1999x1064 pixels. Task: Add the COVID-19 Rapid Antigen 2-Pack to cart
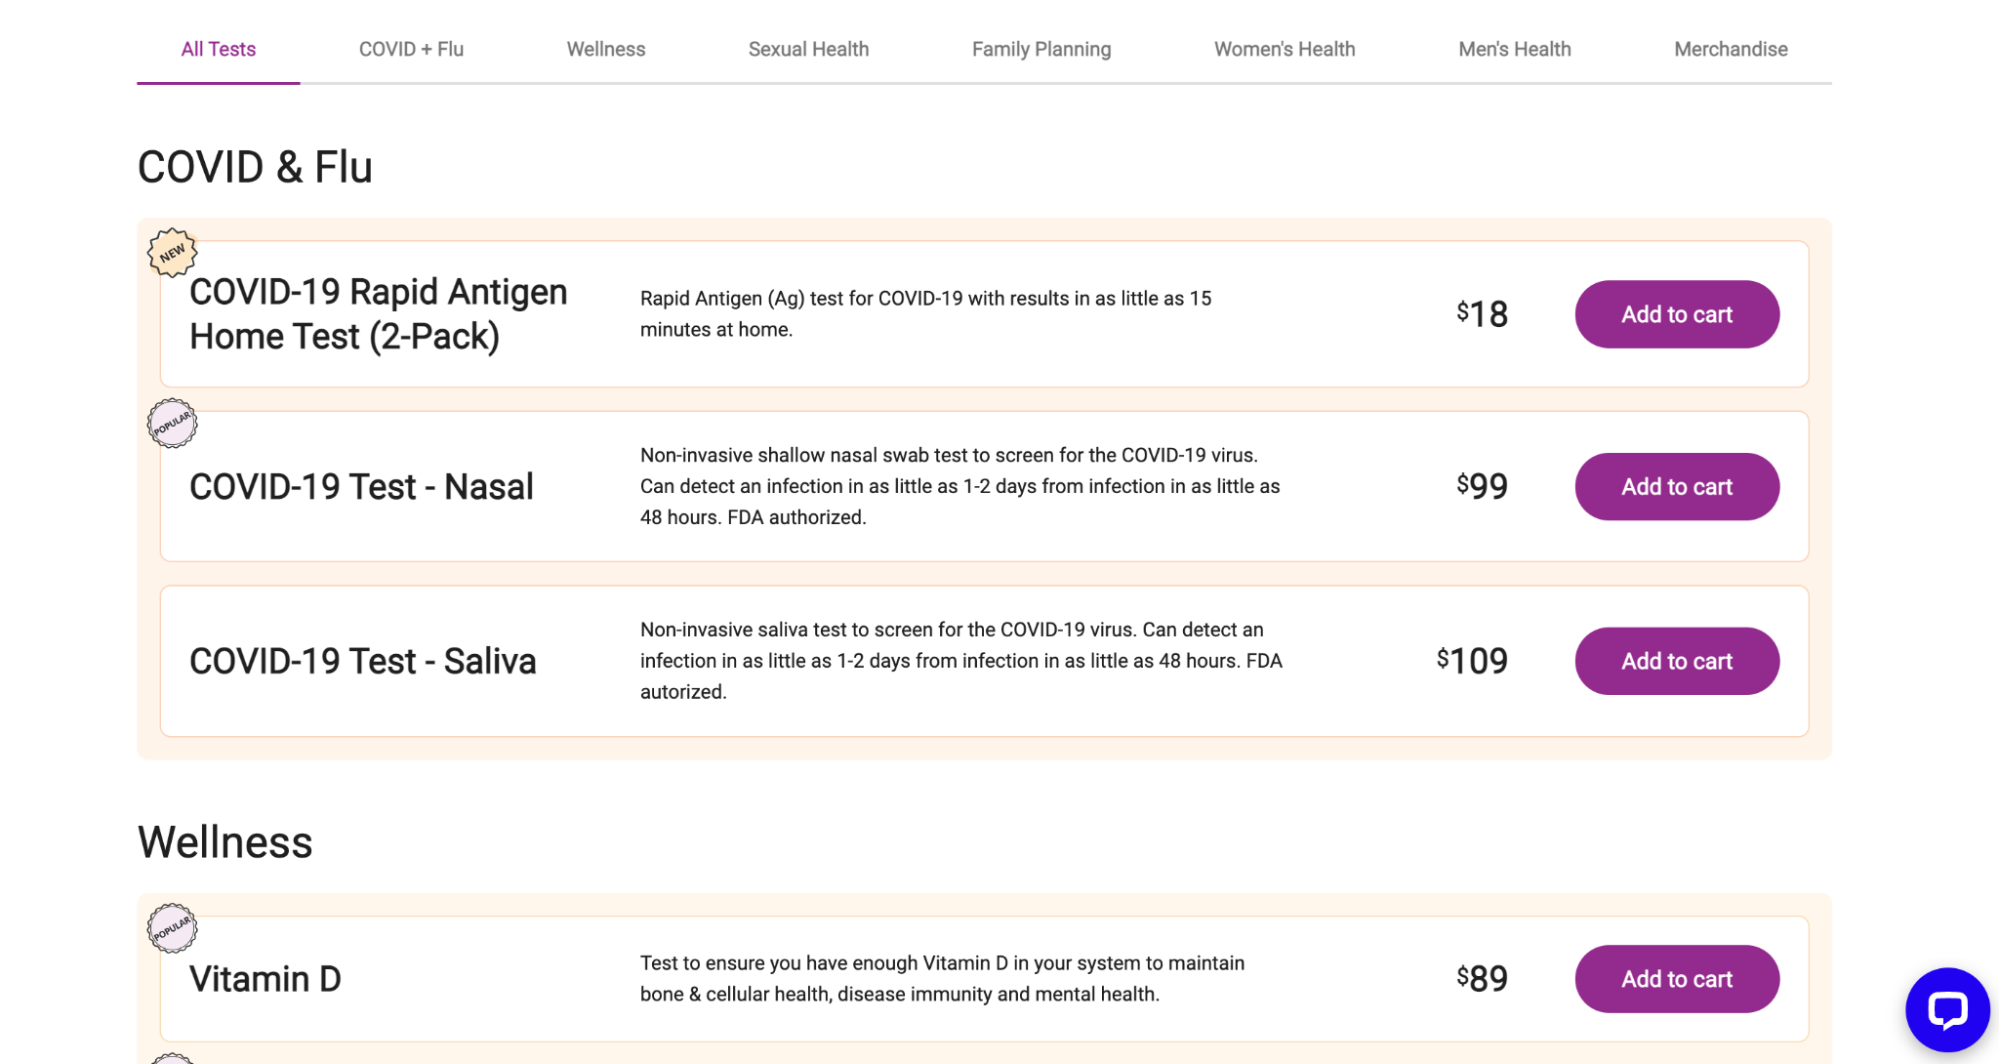(x=1677, y=313)
